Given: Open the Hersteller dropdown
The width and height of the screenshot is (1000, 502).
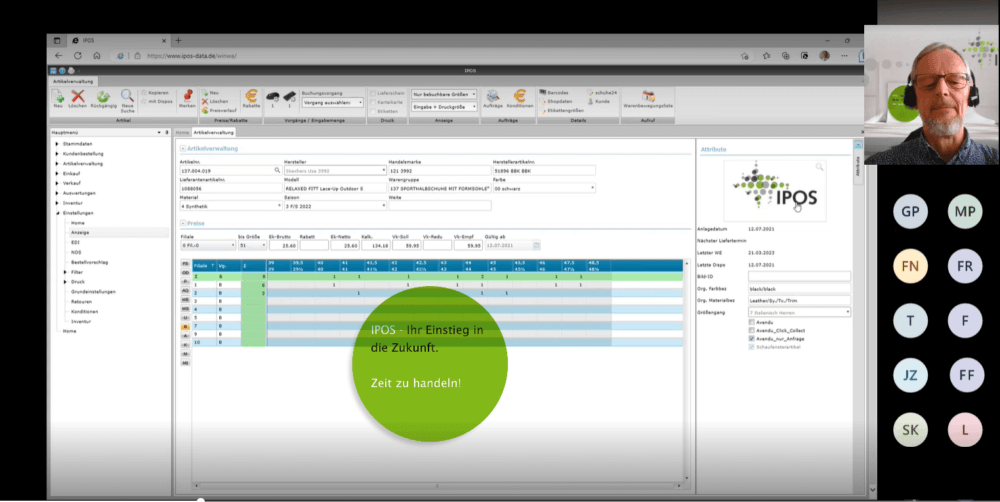Looking at the screenshot, I should click(335, 170).
